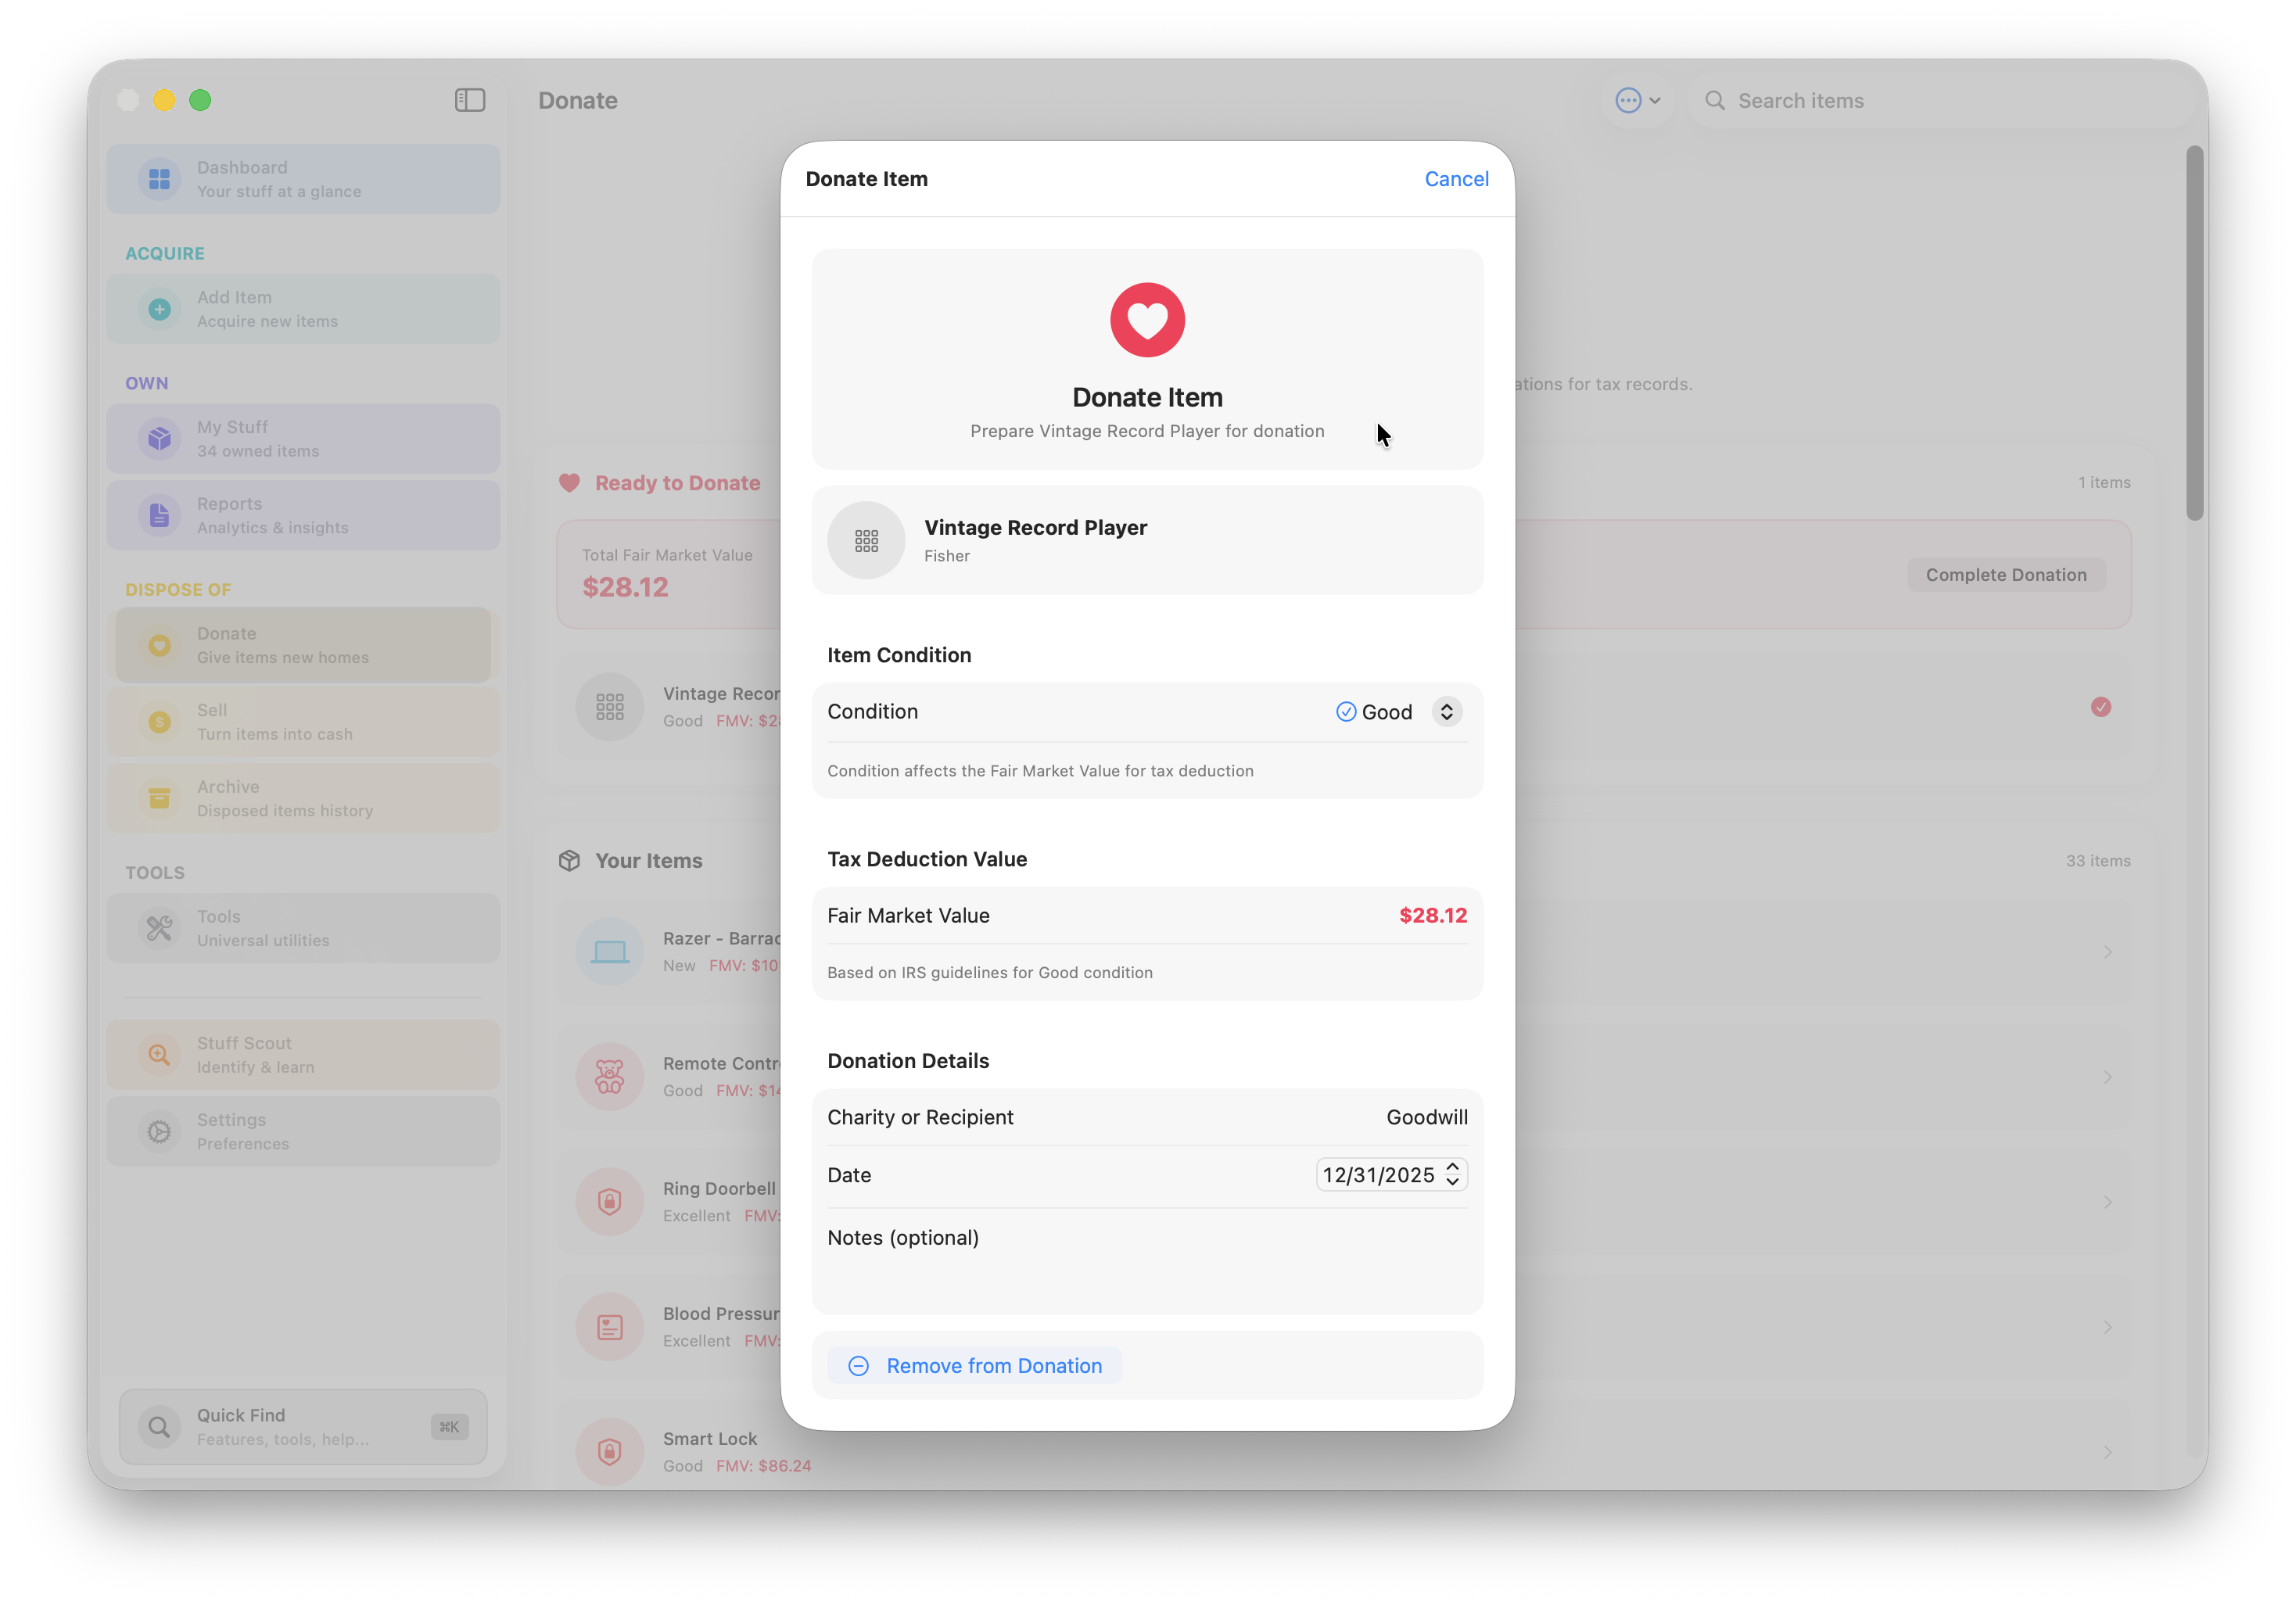
Task: Open Reports from the sidebar icon
Action: pos(159,514)
